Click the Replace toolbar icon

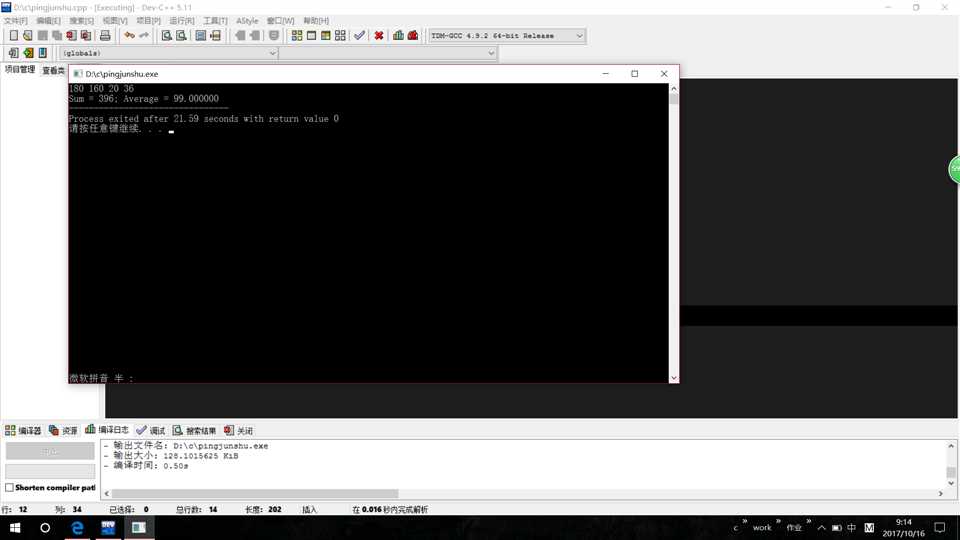(x=181, y=36)
